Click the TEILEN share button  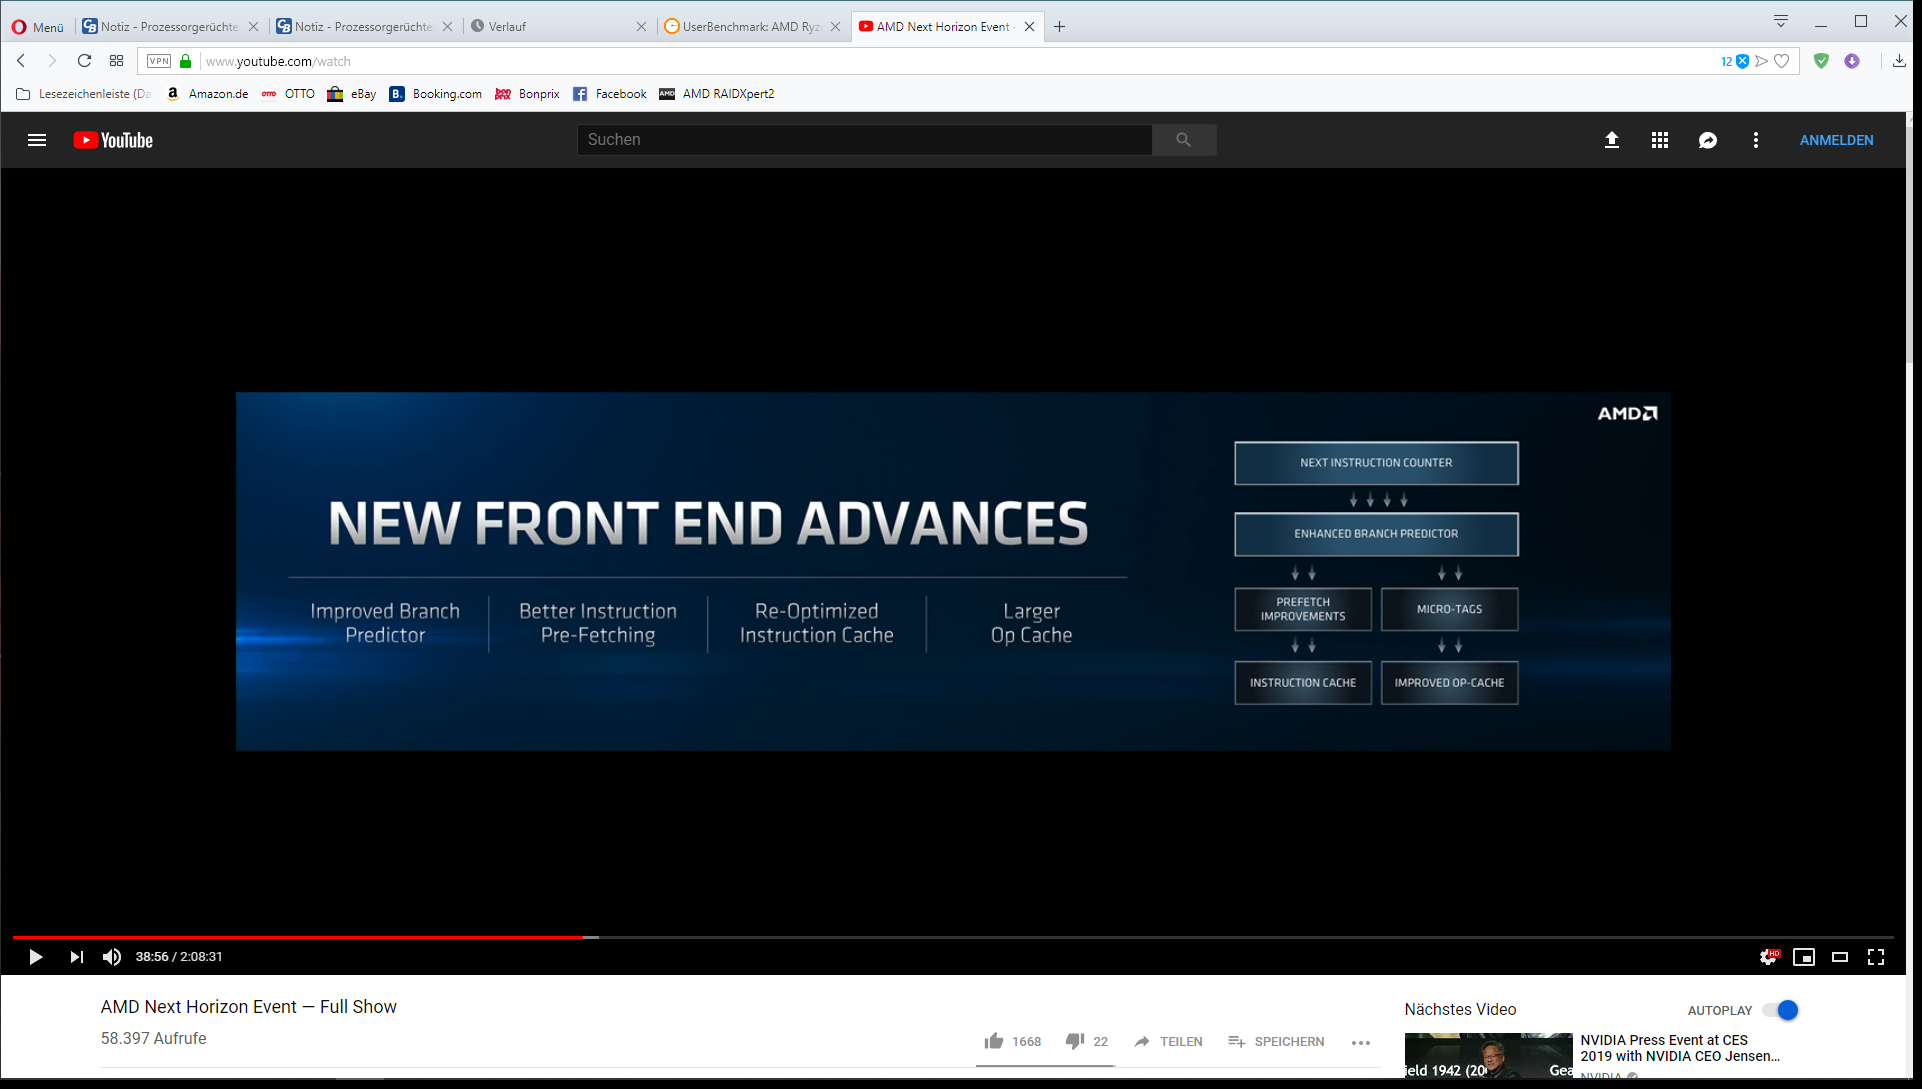tap(1169, 1041)
